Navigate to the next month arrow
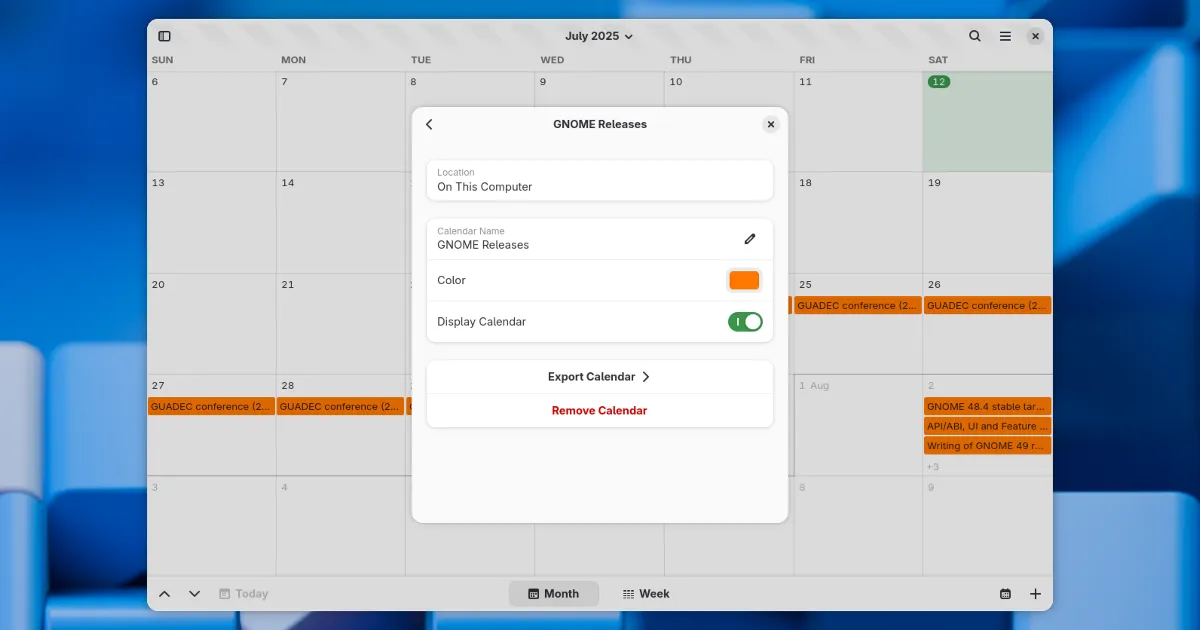This screenshot has height=630, width=1200. [195, 594]
